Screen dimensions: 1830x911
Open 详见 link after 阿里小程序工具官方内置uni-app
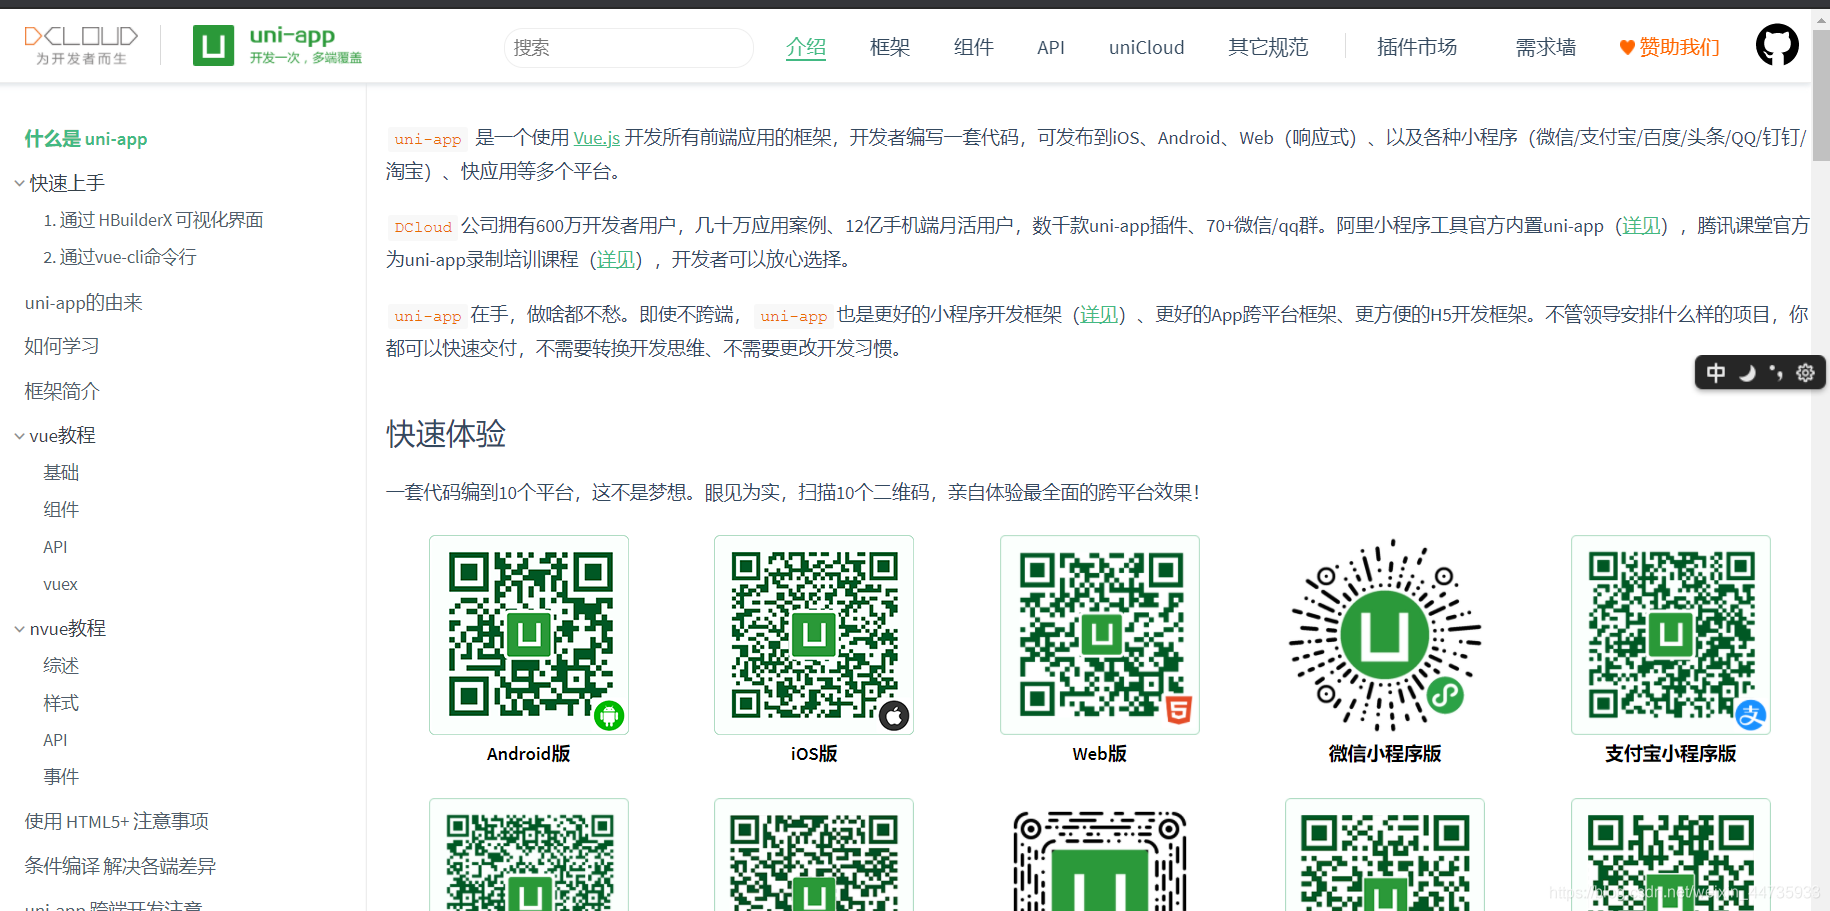(x=1641, y=226)
